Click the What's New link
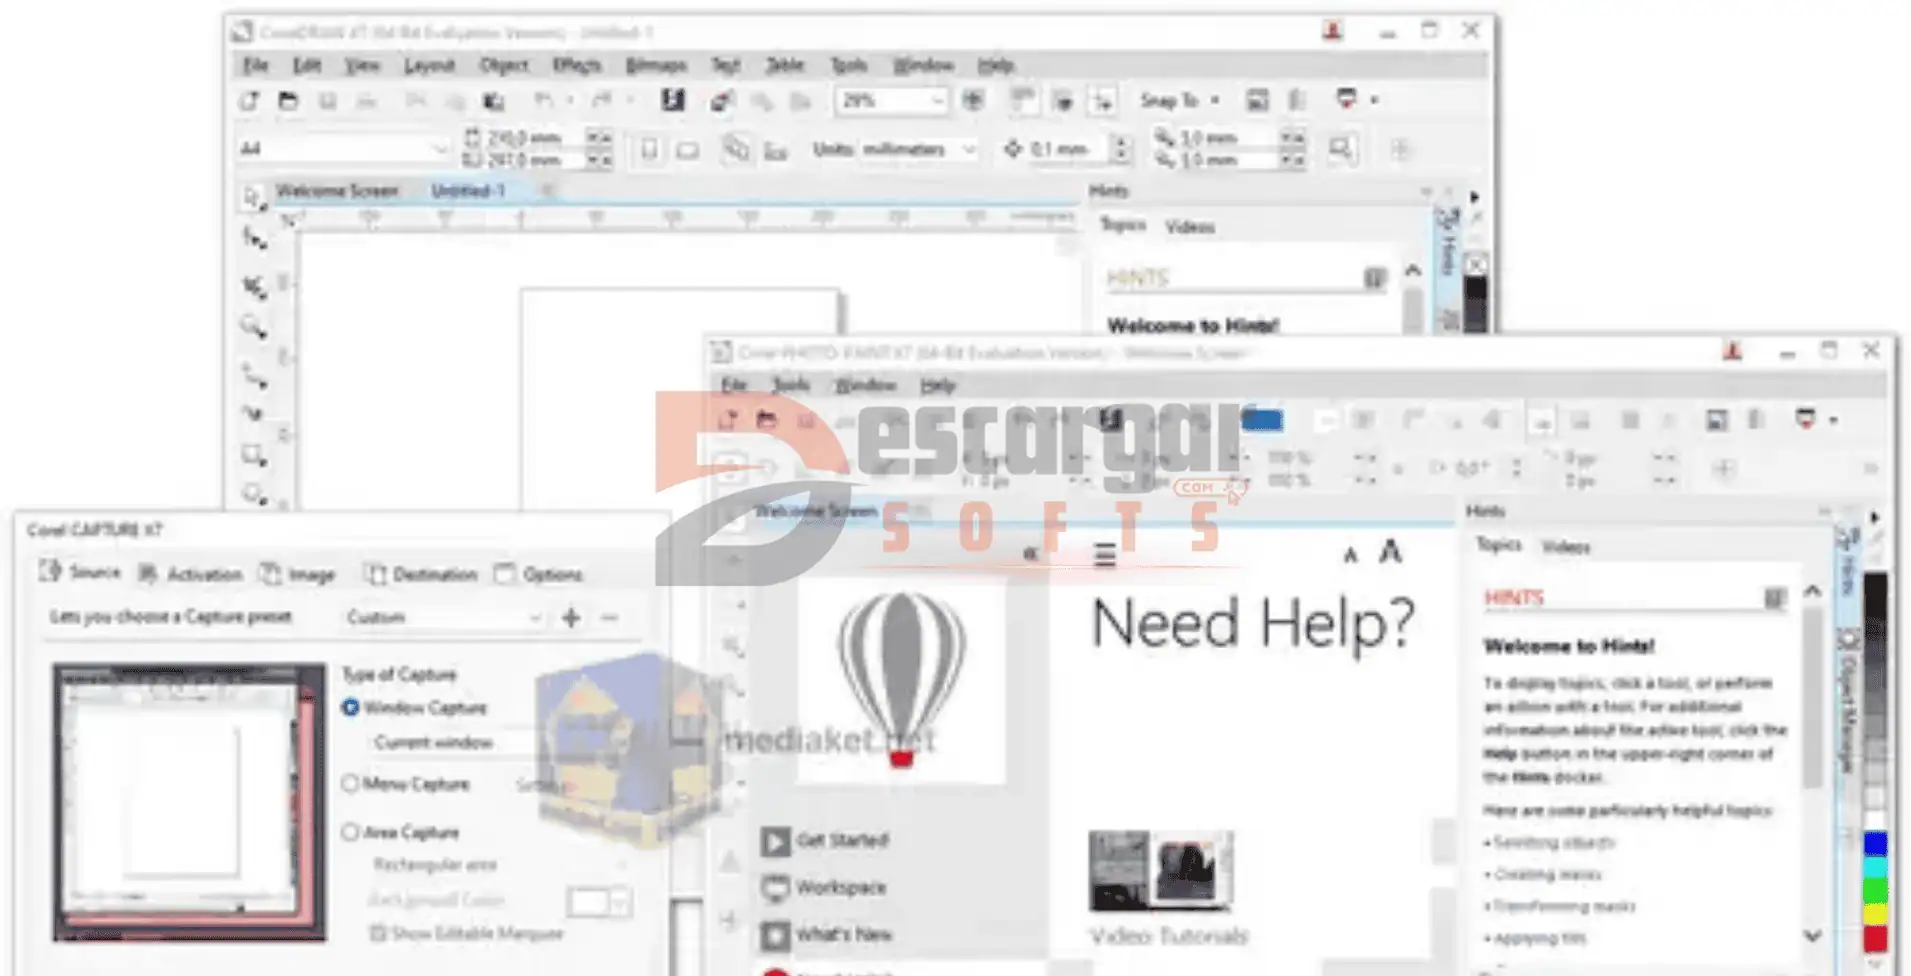Image resolution: width=1911 pixels, height=976 pixels. click(843, 935)
